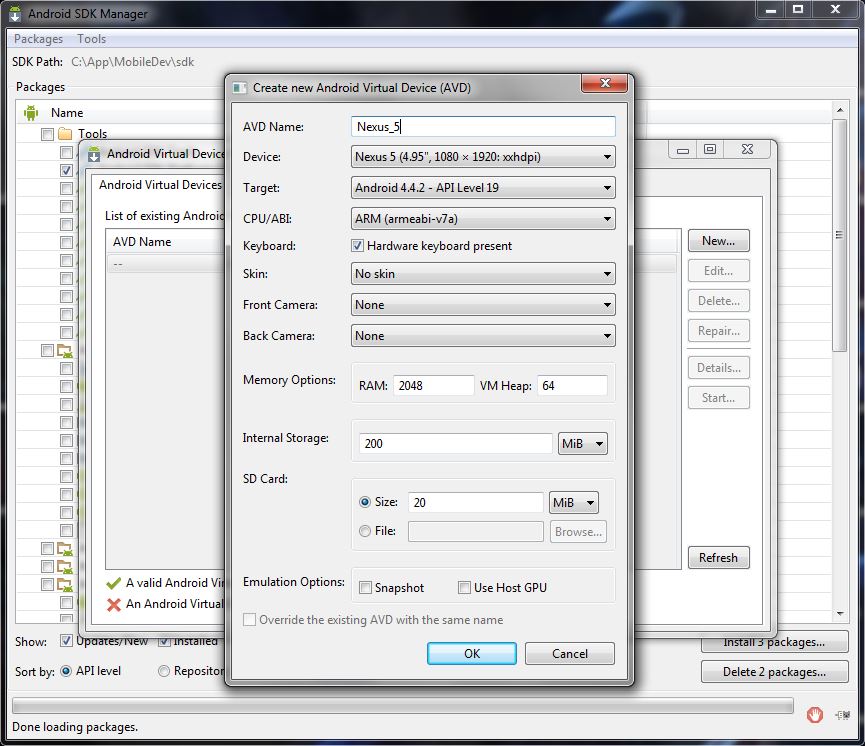Select Sort by Repository radio button
The width and height of the screenshot is (865, 746).
[164, 671]
